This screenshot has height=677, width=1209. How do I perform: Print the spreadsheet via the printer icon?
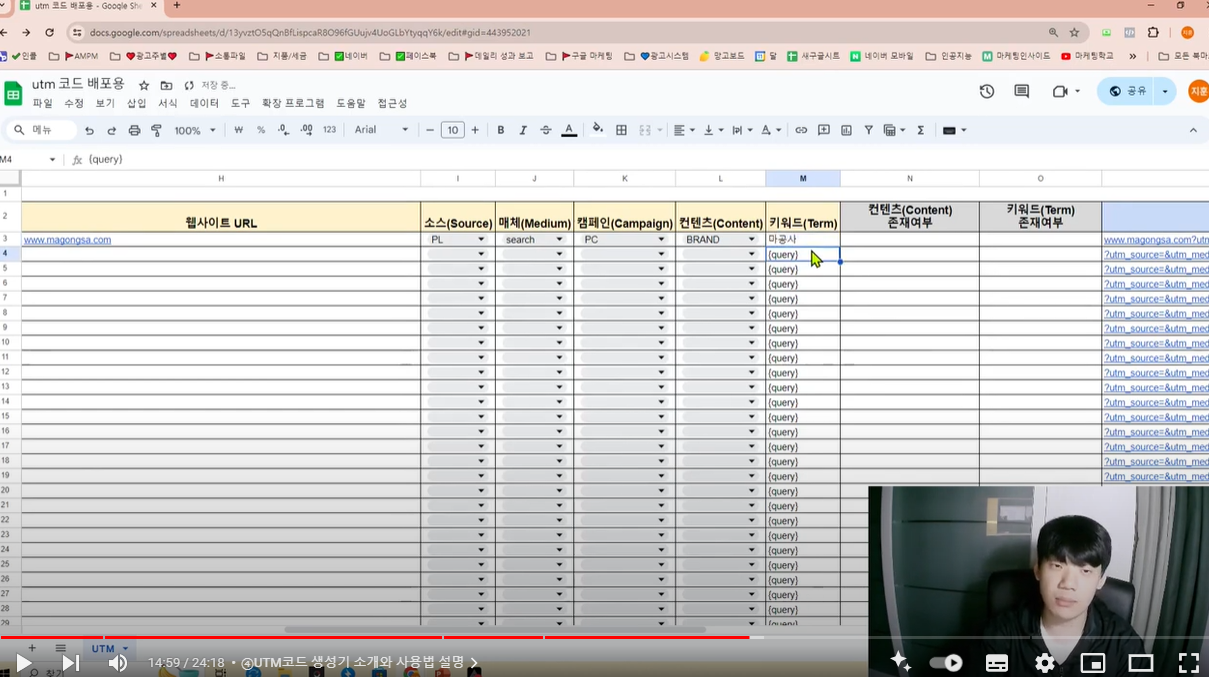pos(134,130)
